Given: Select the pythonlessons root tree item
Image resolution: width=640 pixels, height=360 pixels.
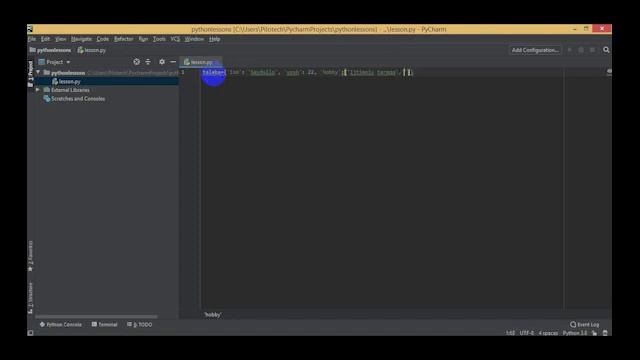Looking at the screenshot, I should click(68, 73).
